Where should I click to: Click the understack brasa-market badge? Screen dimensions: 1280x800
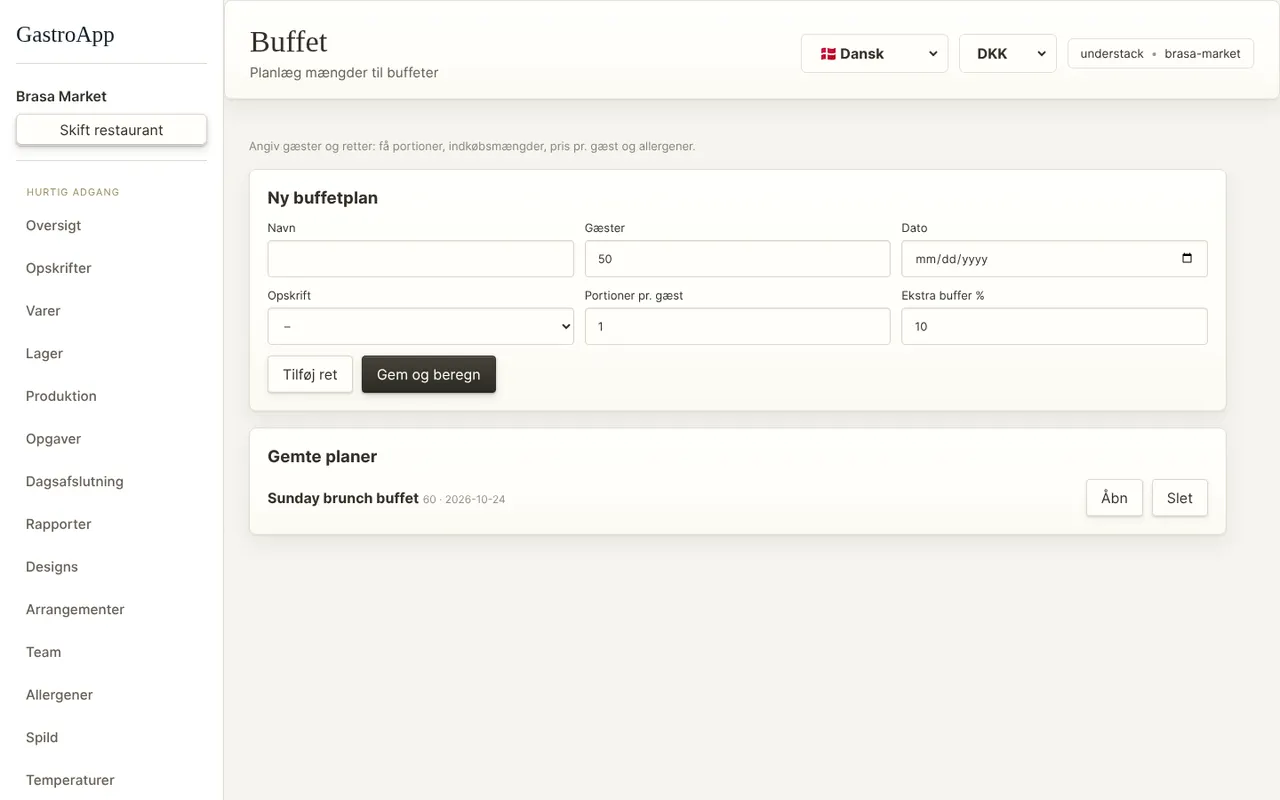1160,54
